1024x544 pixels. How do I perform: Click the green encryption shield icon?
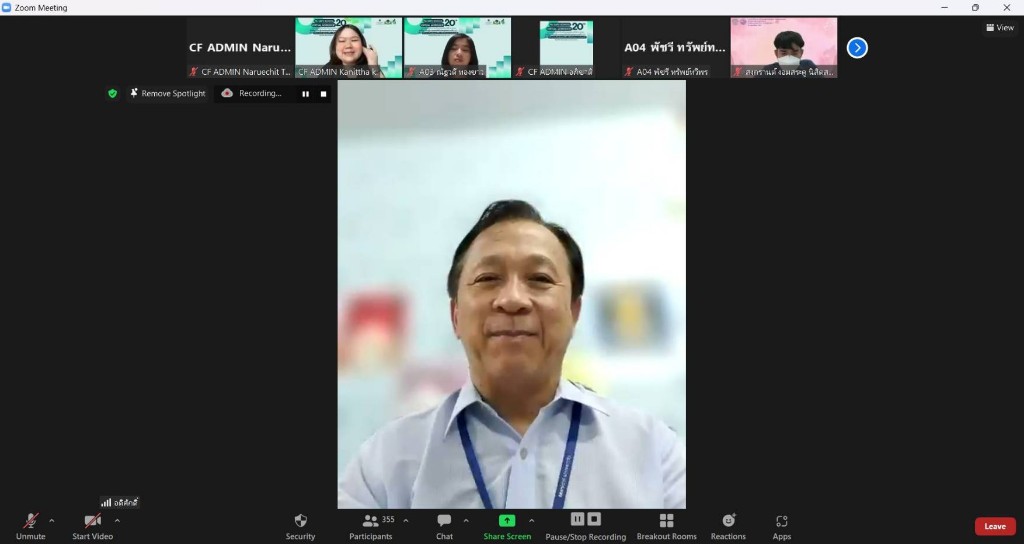click(112, 93)
